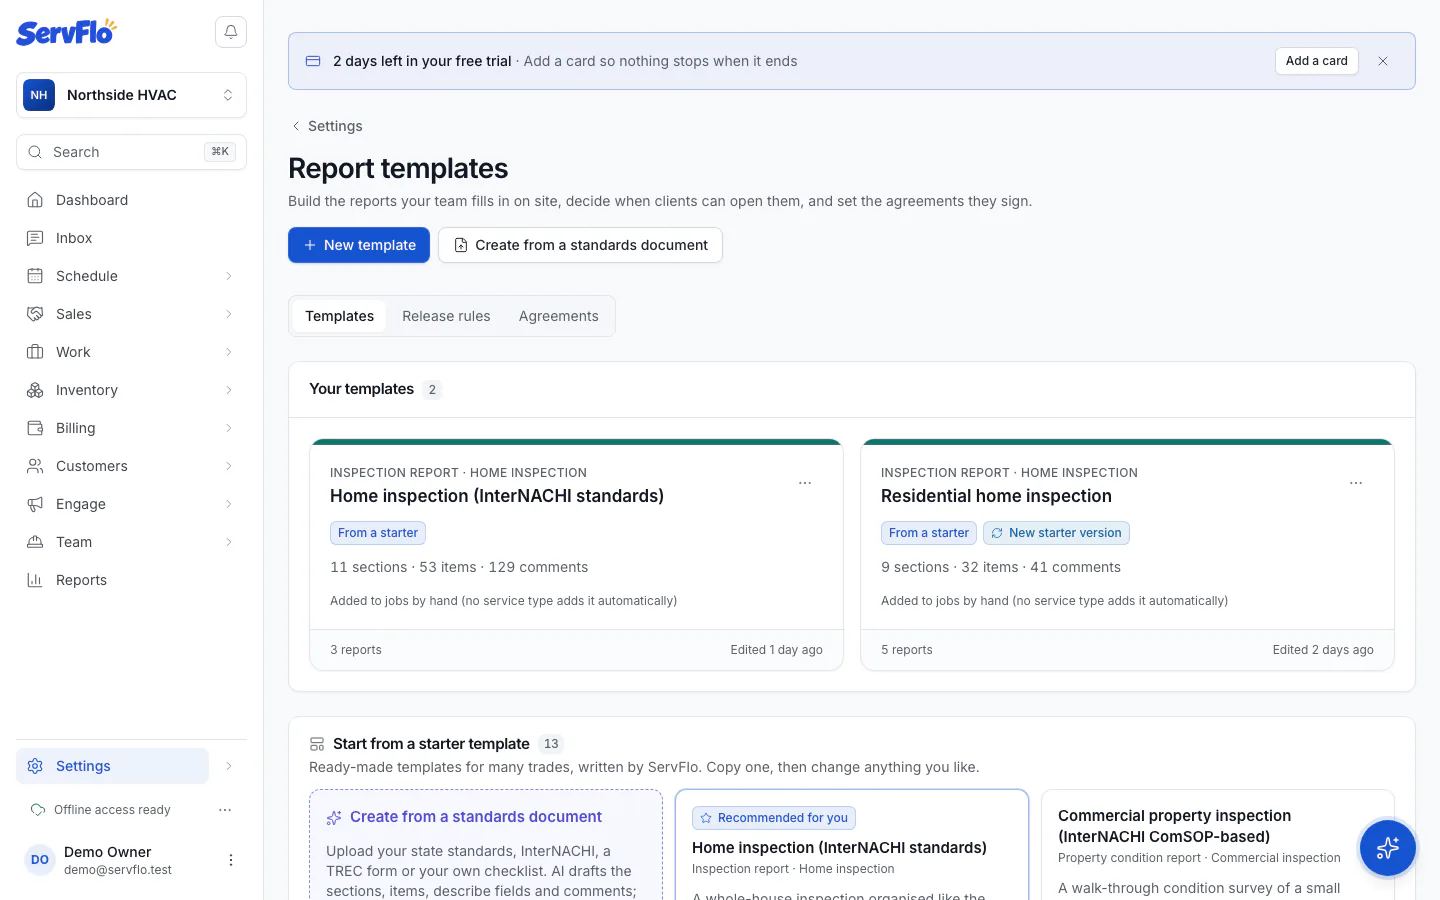
Task: Expand the Settings menu chevron
Action: click(x=229, y=766)
